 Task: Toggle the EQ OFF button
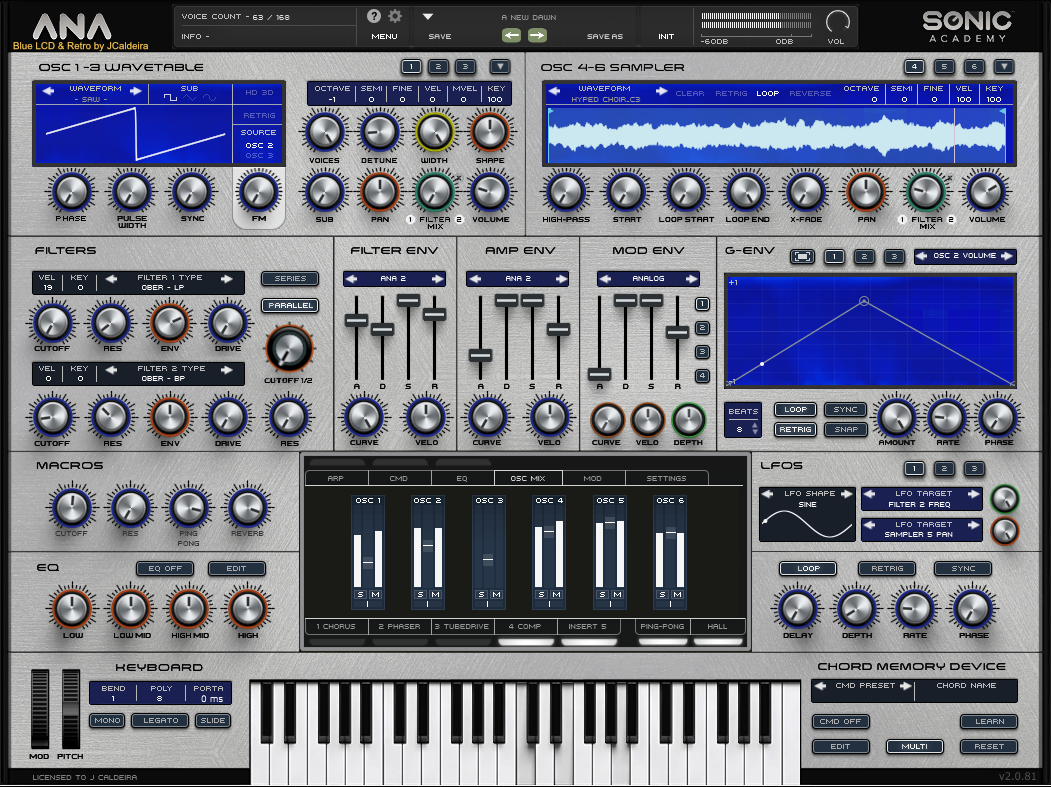[x=165, y=568]
